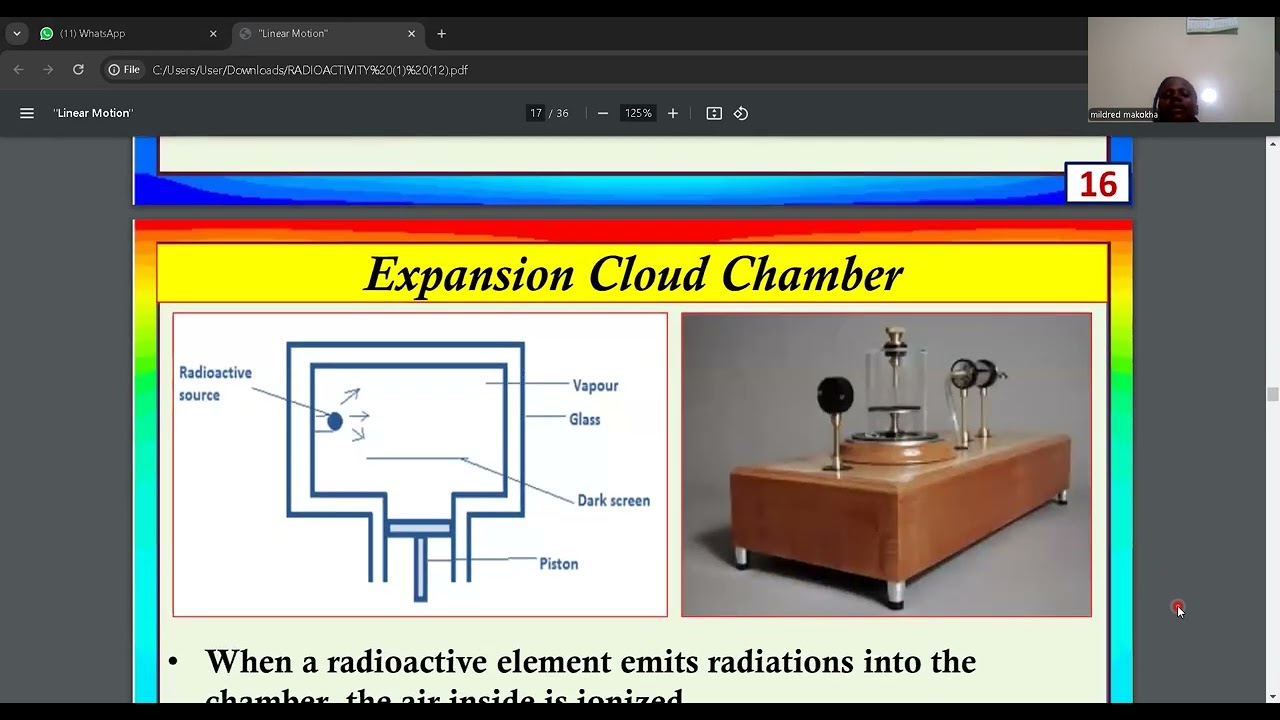The image size is (1280, 720).
Task: Click the "Linear Motion" PDF title text
Action: [x=93, y=113]
